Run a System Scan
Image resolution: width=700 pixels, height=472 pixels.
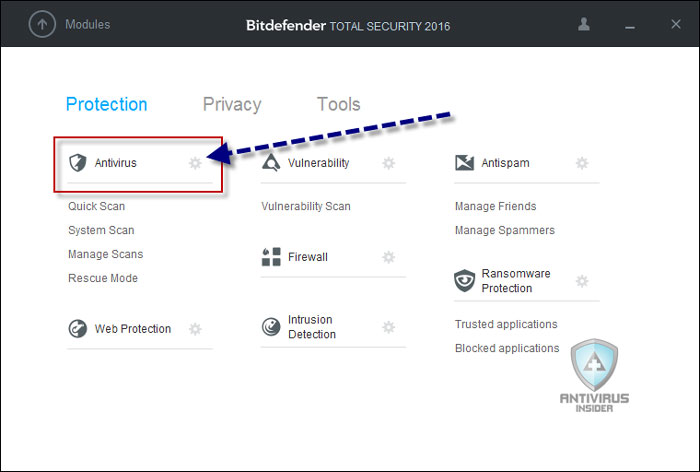click(x=101, y=230)
